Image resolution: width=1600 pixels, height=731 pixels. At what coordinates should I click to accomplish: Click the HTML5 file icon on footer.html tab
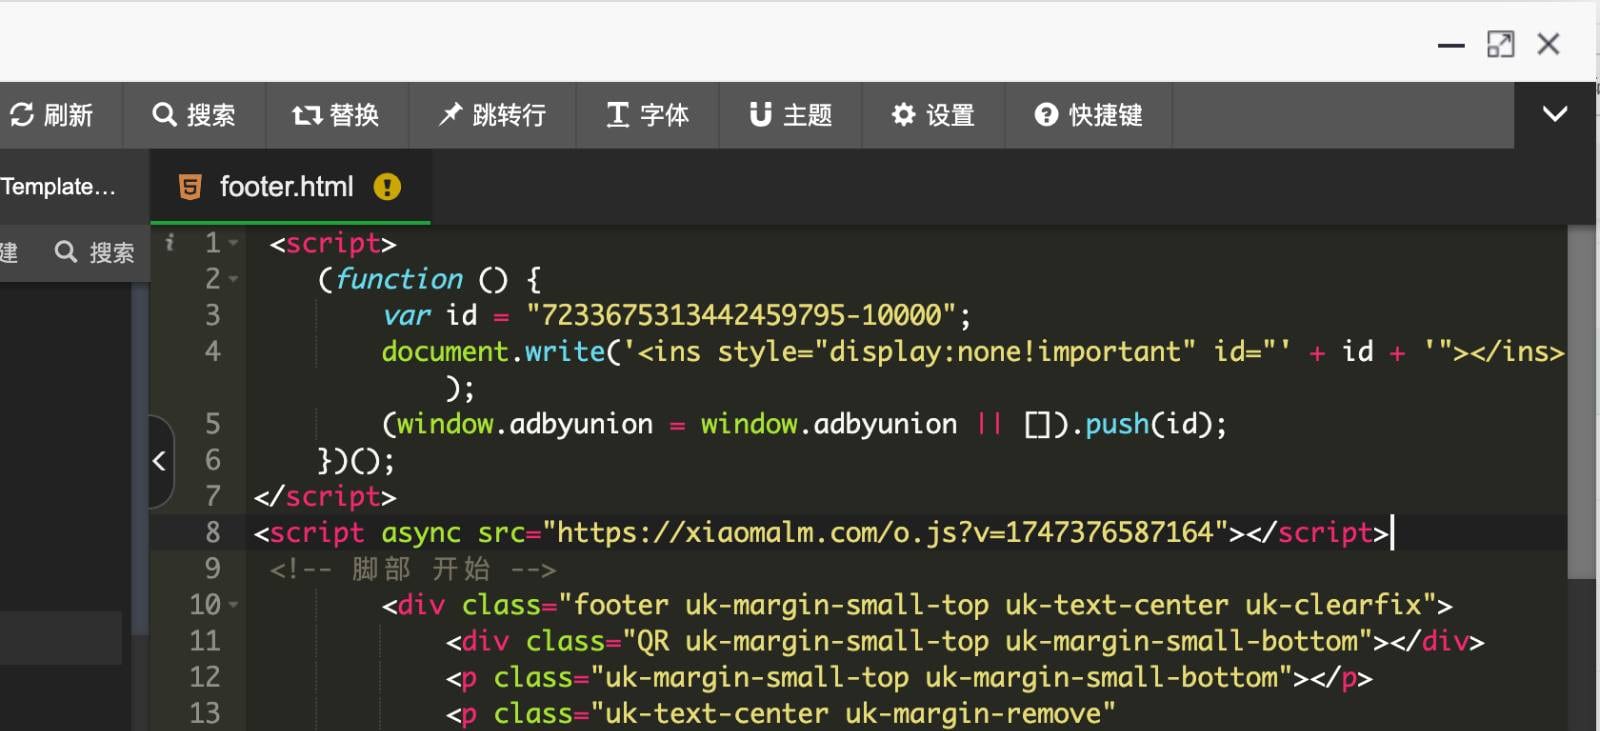pos(190,187)
